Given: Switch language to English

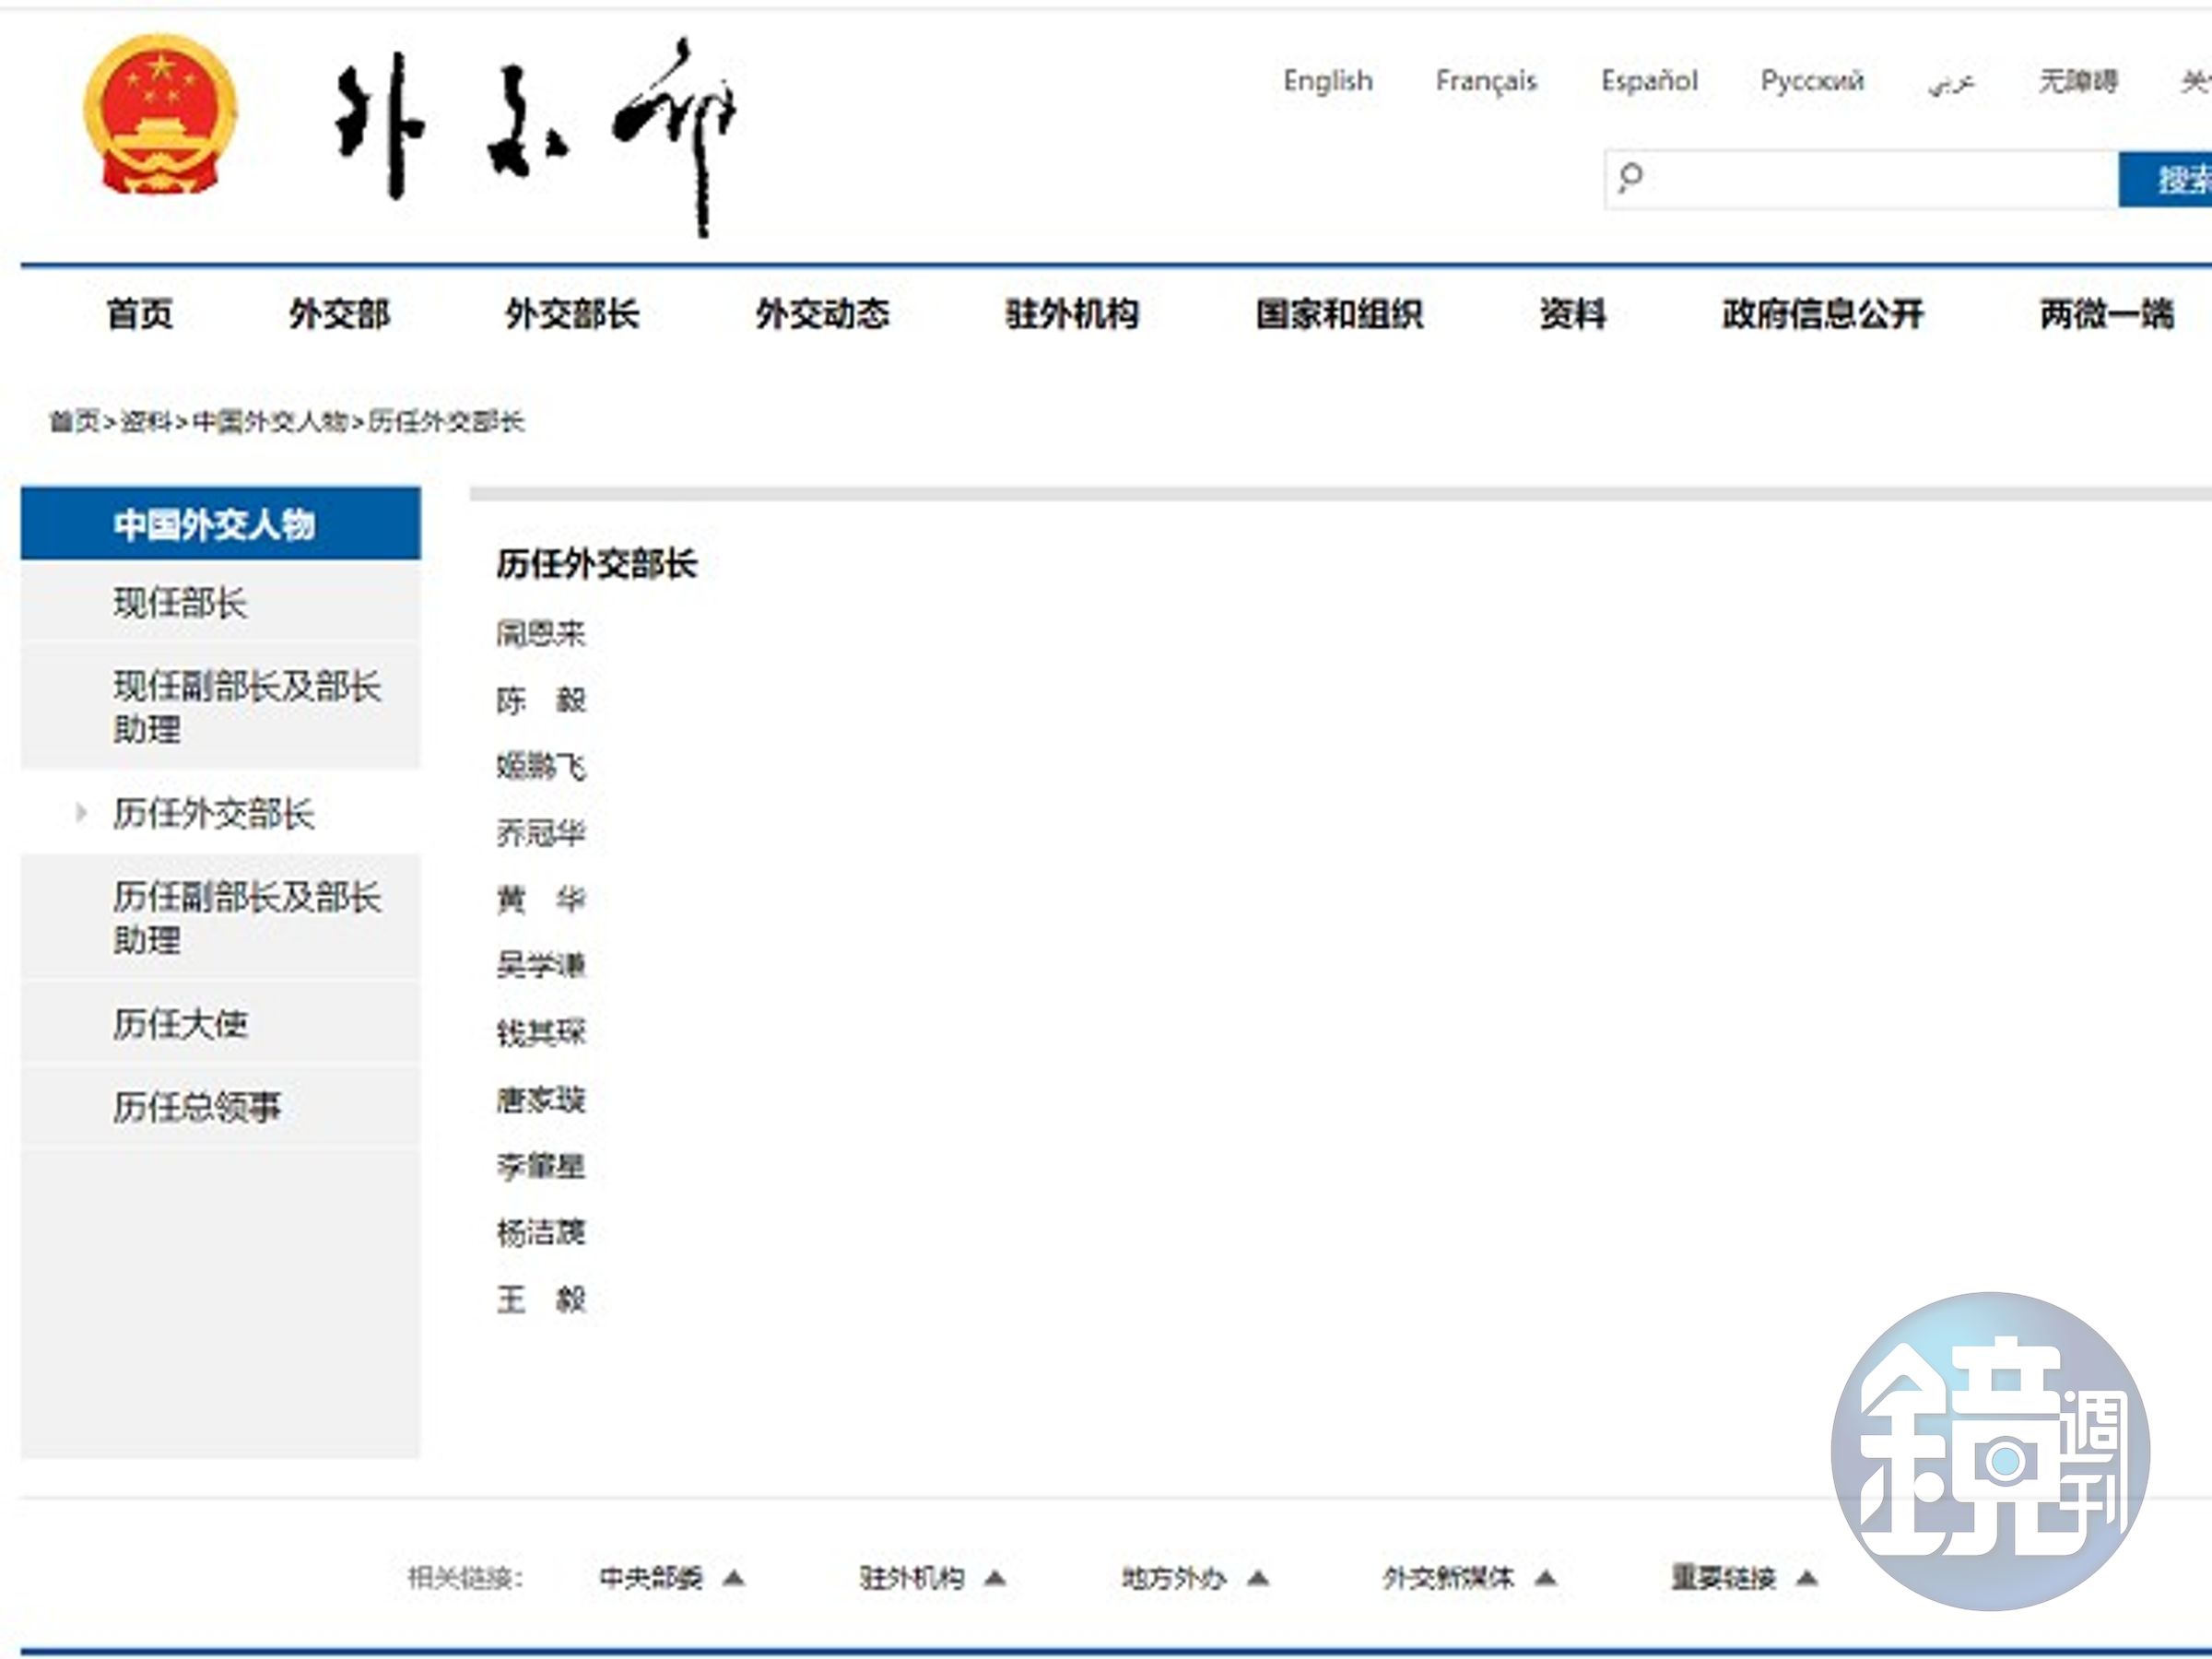Looking at the screenshot, I should click(1328, 81).
